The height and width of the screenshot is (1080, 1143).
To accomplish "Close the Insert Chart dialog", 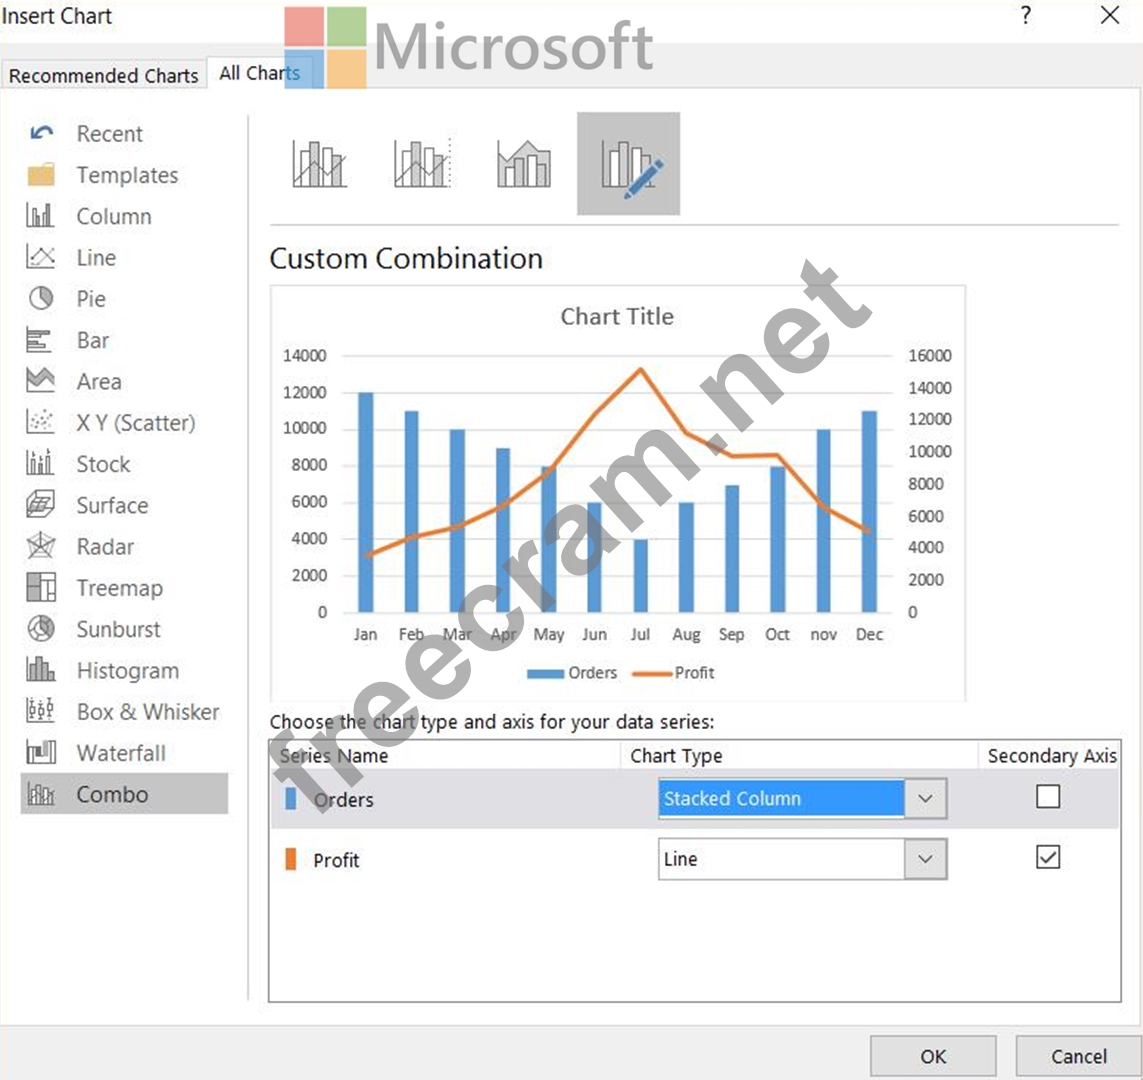I will [x=1109, y=15].
